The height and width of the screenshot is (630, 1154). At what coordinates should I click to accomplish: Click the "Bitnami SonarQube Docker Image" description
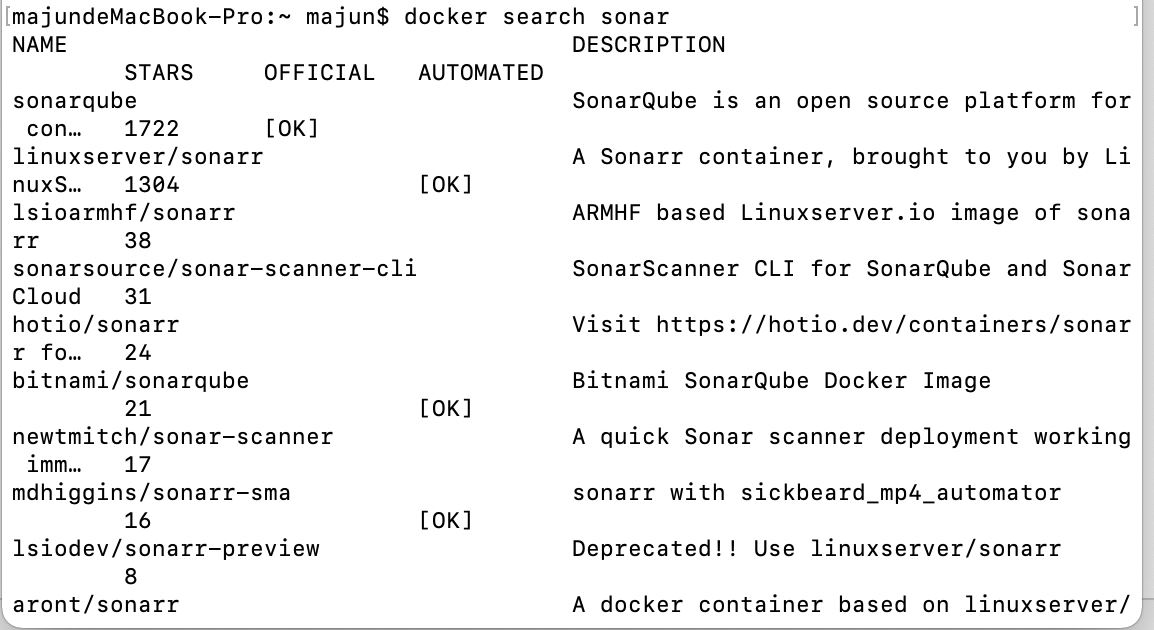(781, 381)
